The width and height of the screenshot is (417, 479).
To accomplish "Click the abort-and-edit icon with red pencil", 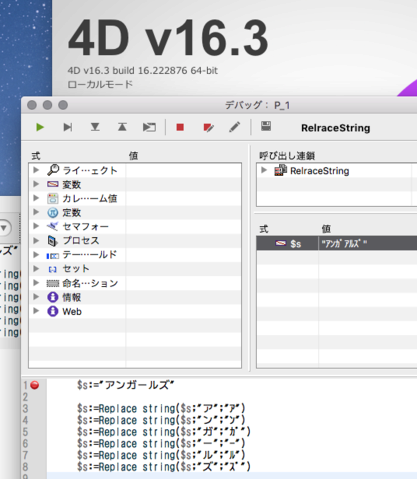I will pos(208,127).
